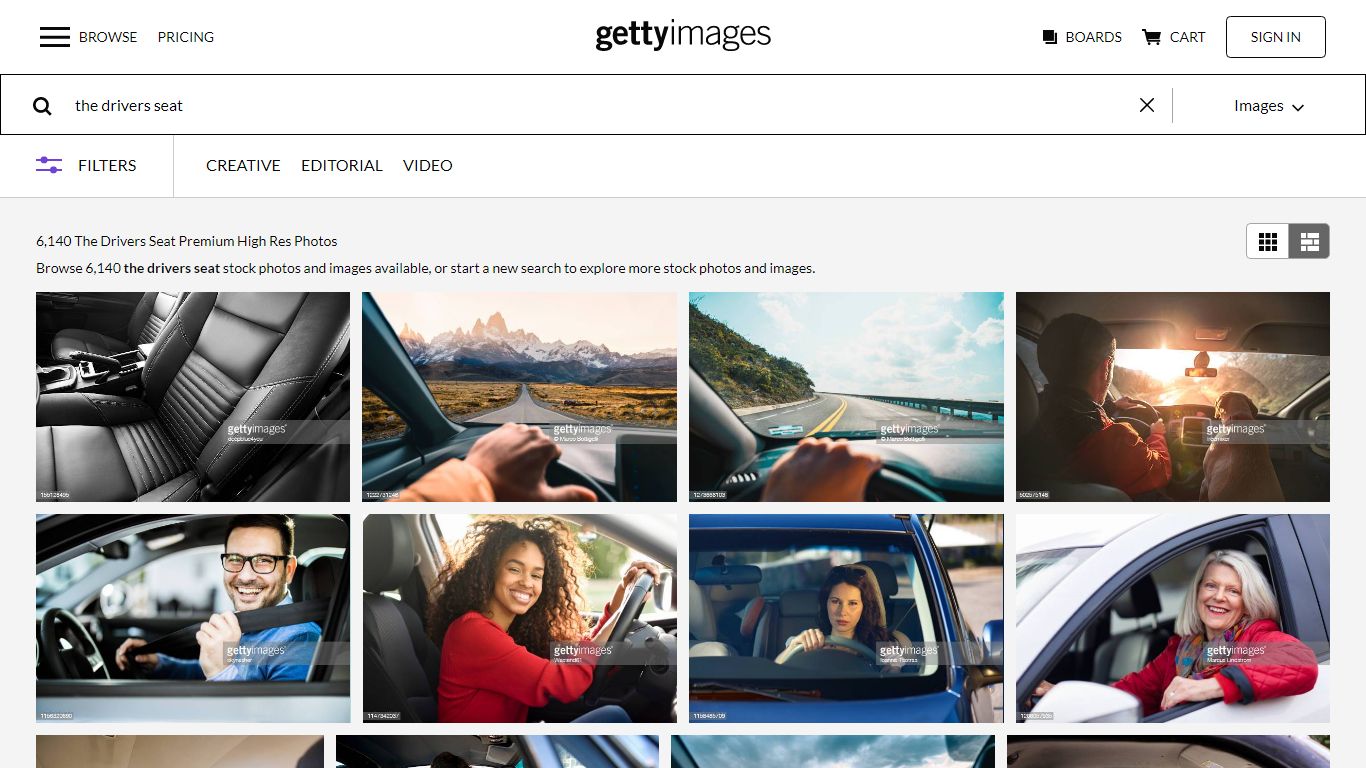Screen dimensions: 1366x768
Task: Open the Pricing page
Action: click(x=186, y=37)
